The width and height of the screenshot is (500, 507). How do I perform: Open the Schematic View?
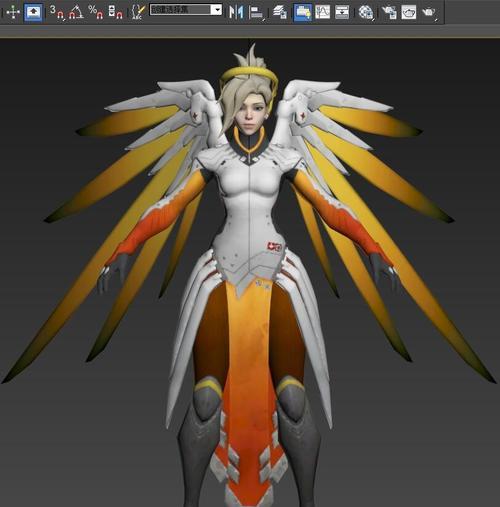(x=342, y=12)
